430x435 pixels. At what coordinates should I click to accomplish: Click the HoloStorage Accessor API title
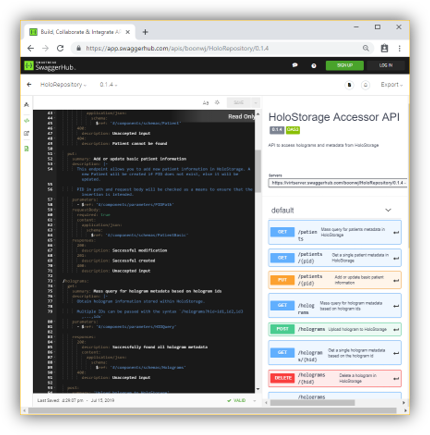(x=334, y=117)
